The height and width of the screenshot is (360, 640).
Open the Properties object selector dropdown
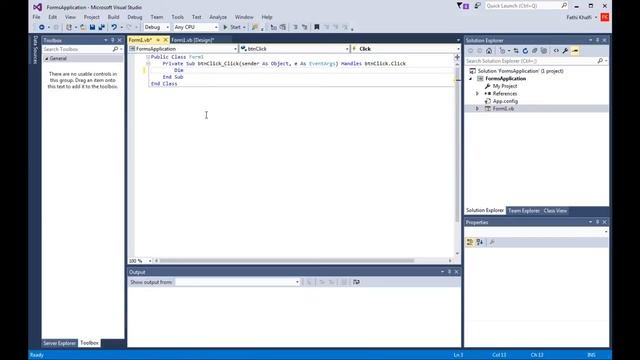pos(606,232)
